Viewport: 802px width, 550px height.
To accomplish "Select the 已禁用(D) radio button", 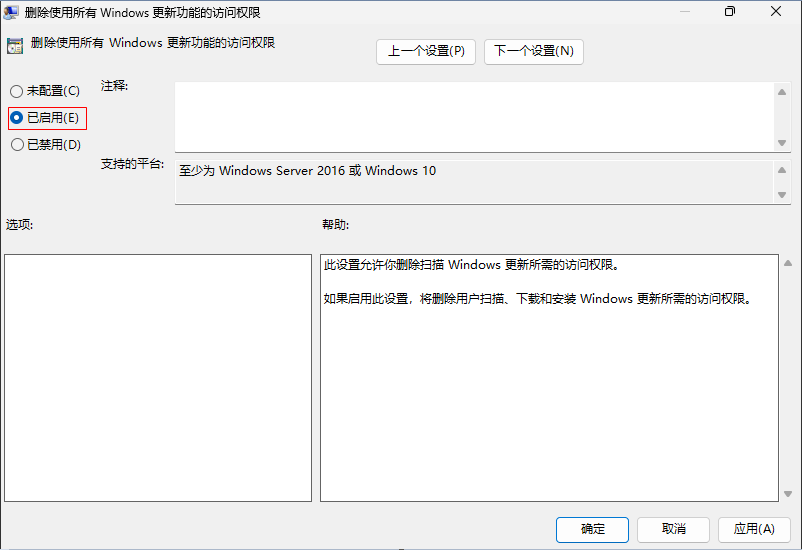I will pyautogui.click(x=46, y=145).
